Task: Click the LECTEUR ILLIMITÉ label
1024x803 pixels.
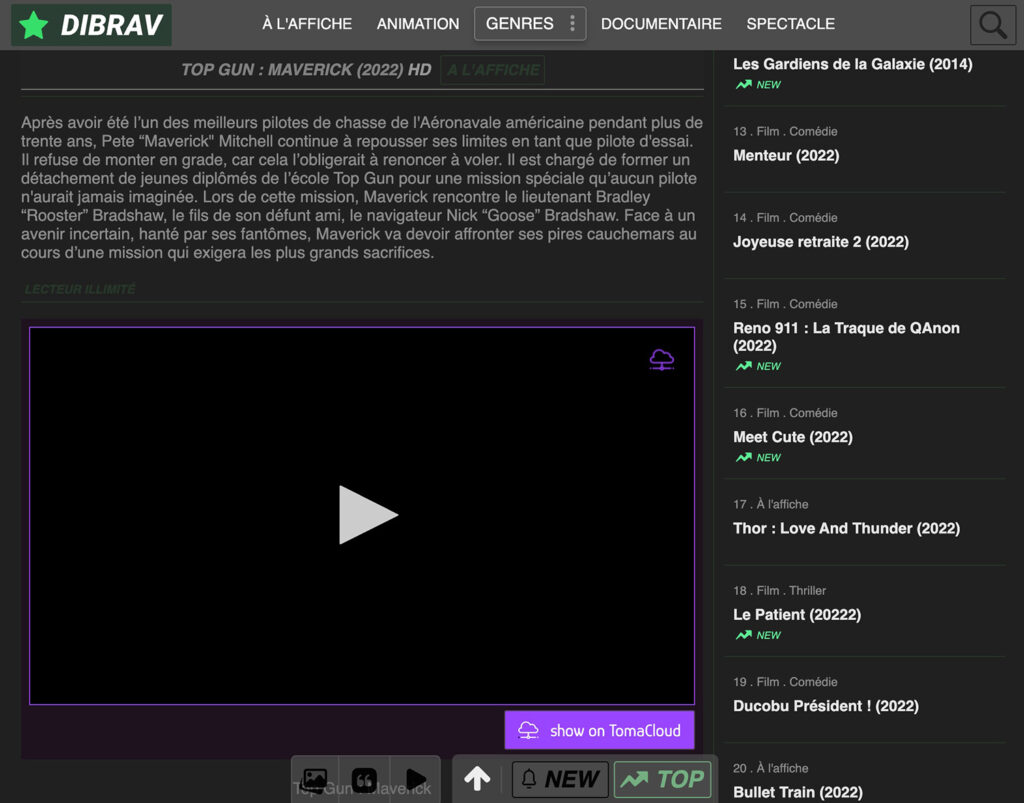Action: click(80, 289)
